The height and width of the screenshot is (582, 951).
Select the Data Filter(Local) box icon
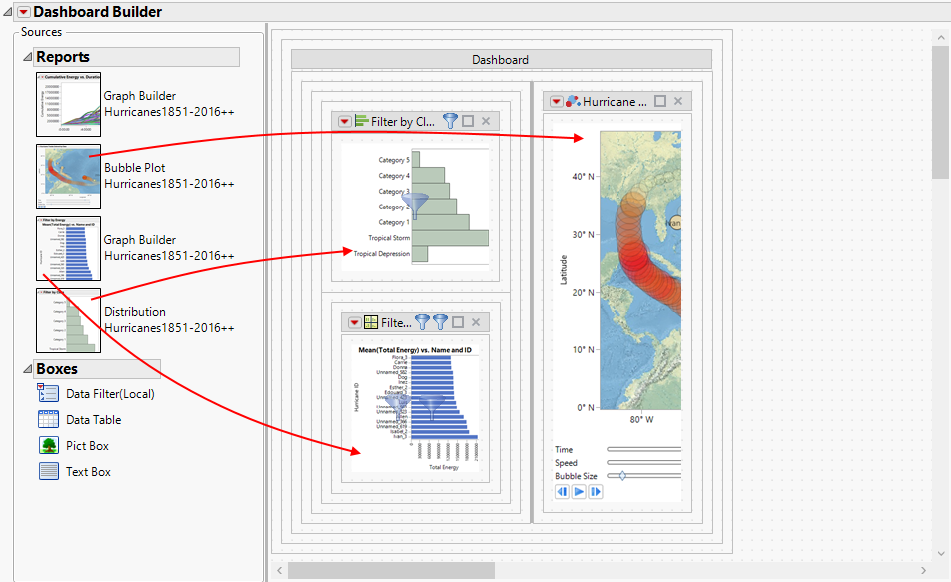[49, 393]
